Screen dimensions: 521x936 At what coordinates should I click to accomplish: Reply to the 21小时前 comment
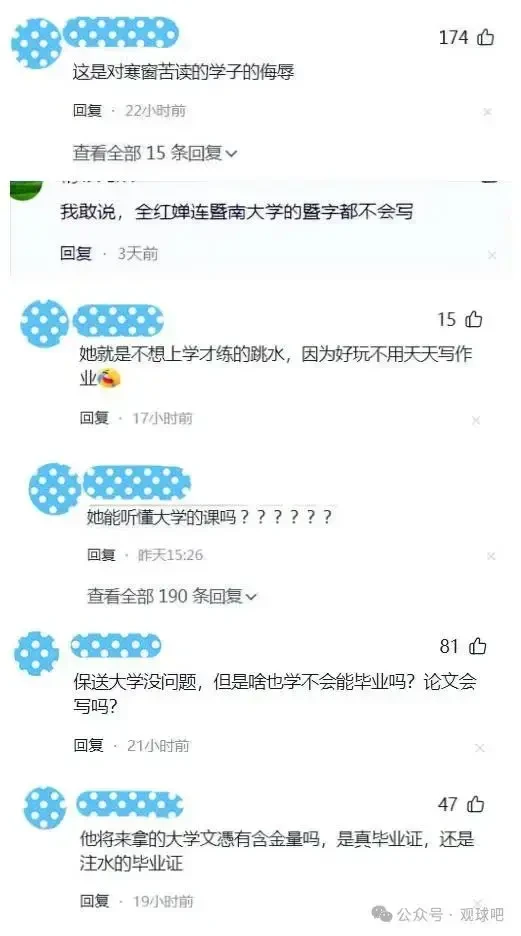click(x=88, y=745)
